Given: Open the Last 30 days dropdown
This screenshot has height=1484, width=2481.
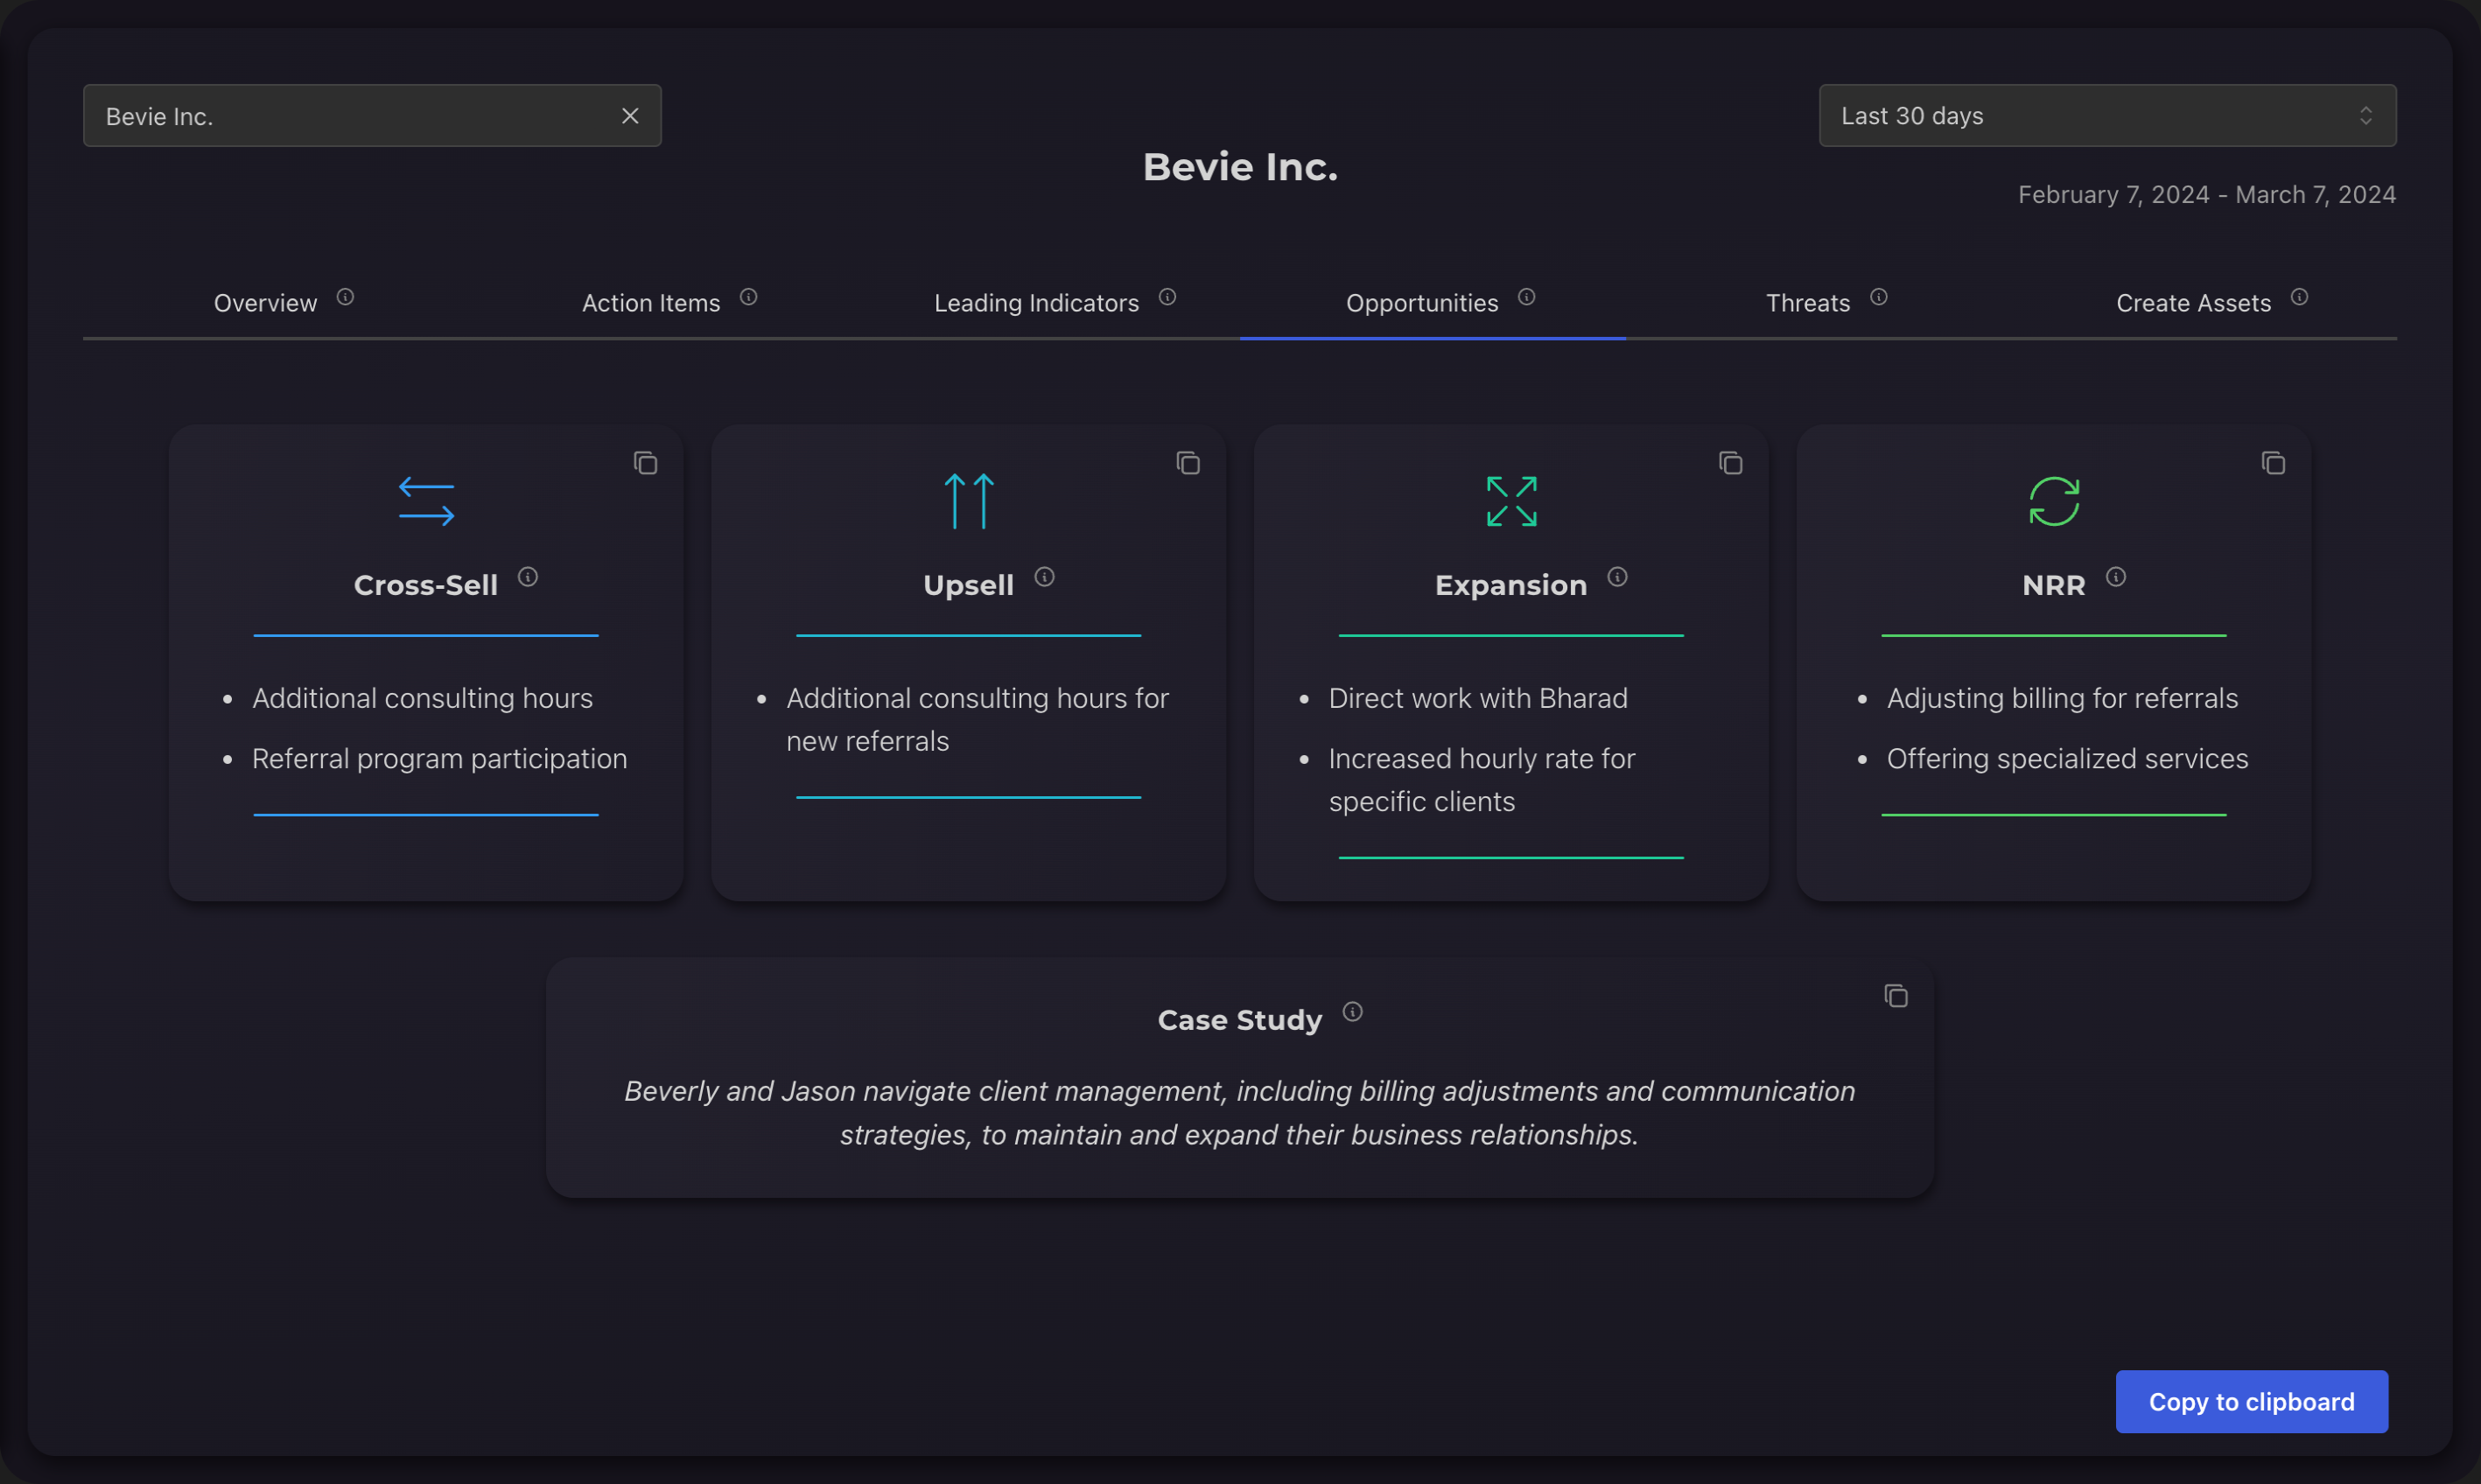Looking at the screenshot, I should coord(2106,115).
